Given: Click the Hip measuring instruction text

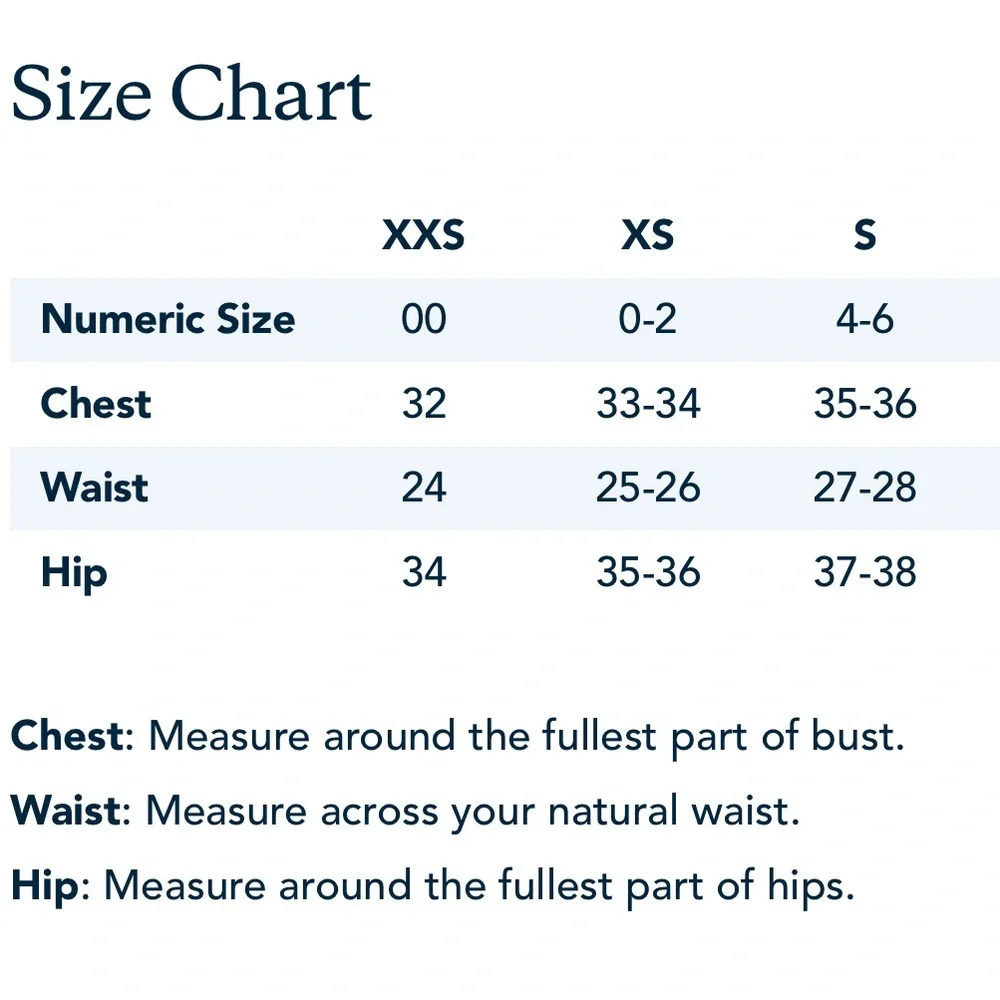Looking at the screenshot, I should (432, 887).
